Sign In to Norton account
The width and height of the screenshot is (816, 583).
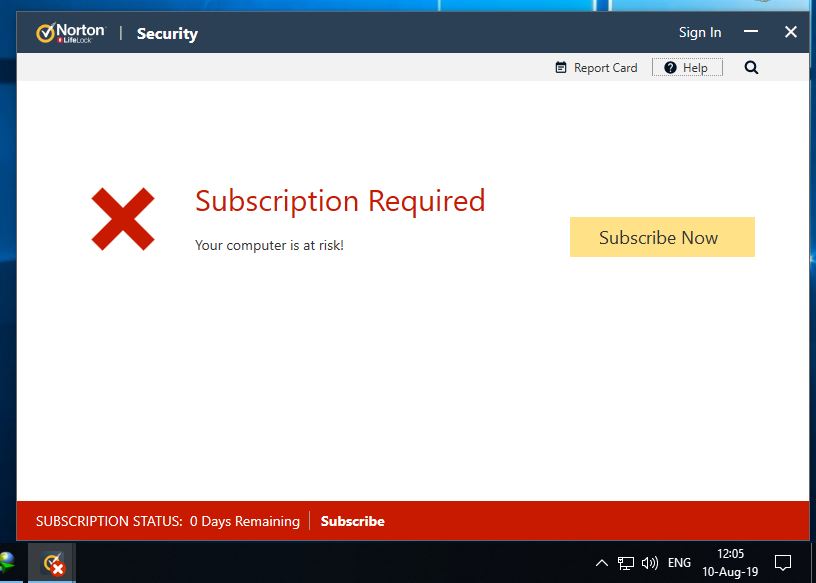(x=699, y=32)
